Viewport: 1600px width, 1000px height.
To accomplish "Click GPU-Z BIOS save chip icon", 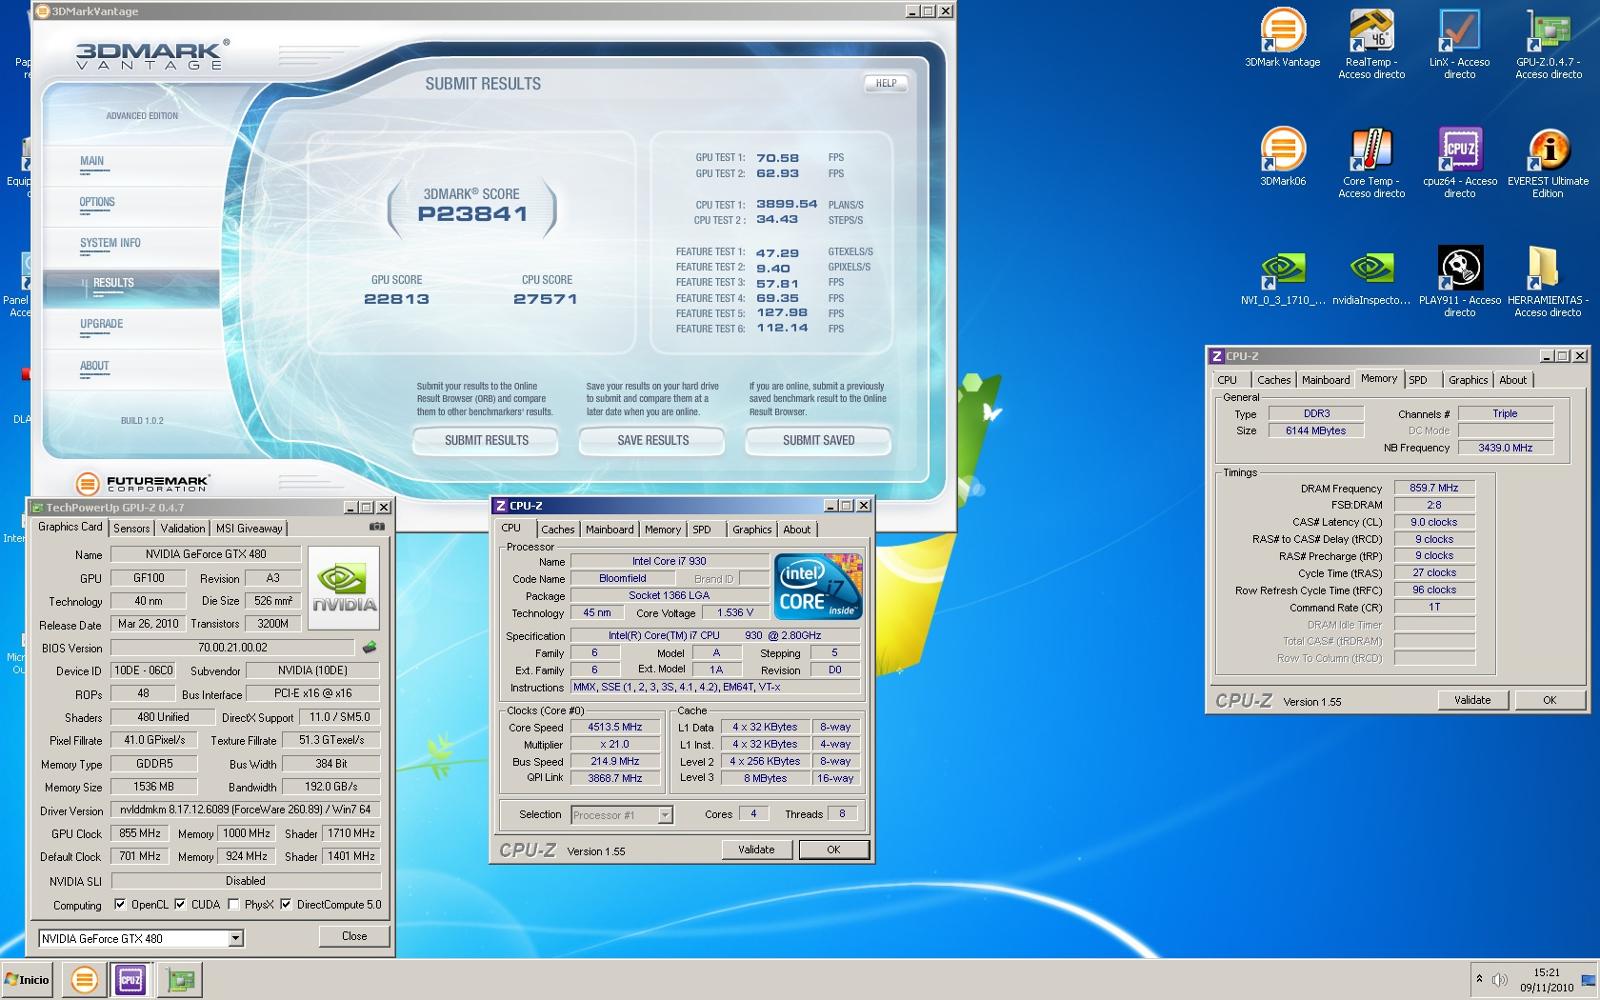I will 370,647.
